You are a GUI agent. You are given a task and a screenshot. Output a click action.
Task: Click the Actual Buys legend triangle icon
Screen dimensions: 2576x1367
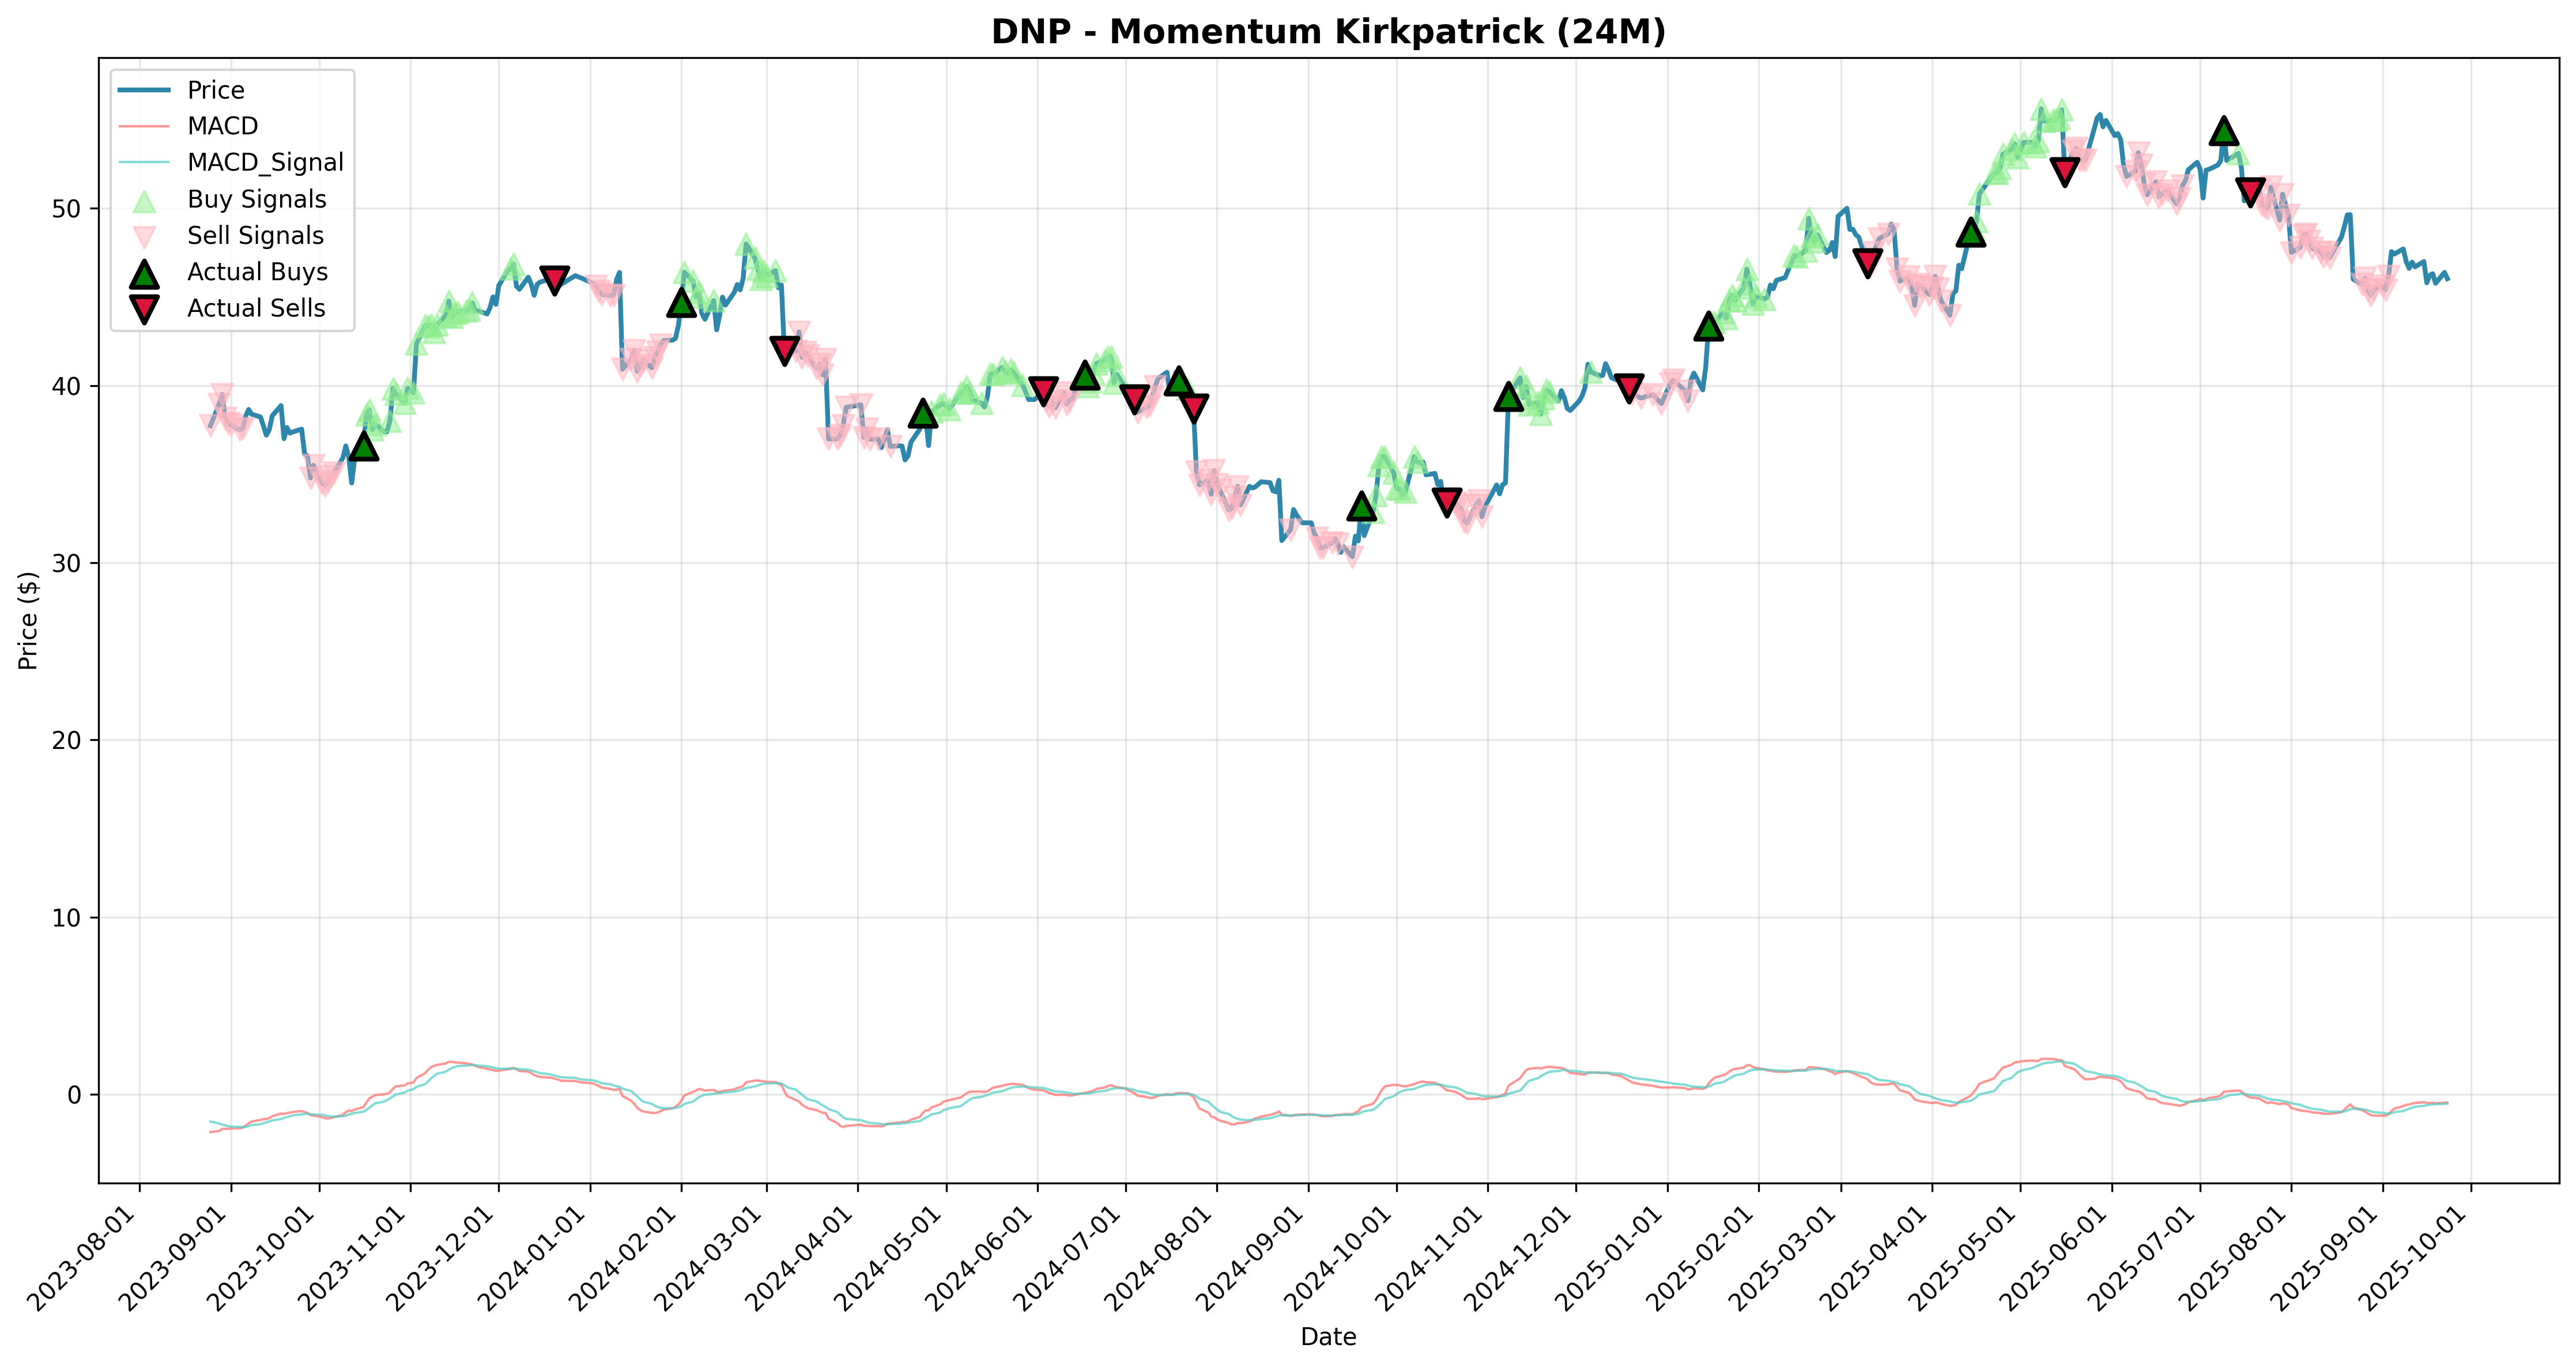pos(144,273)
